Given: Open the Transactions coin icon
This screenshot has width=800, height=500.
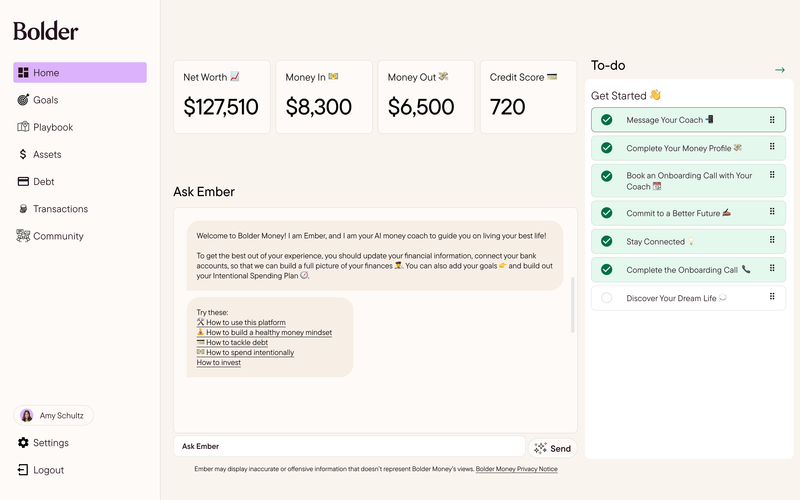Looking at the screenshot, I should click(23, 209).
